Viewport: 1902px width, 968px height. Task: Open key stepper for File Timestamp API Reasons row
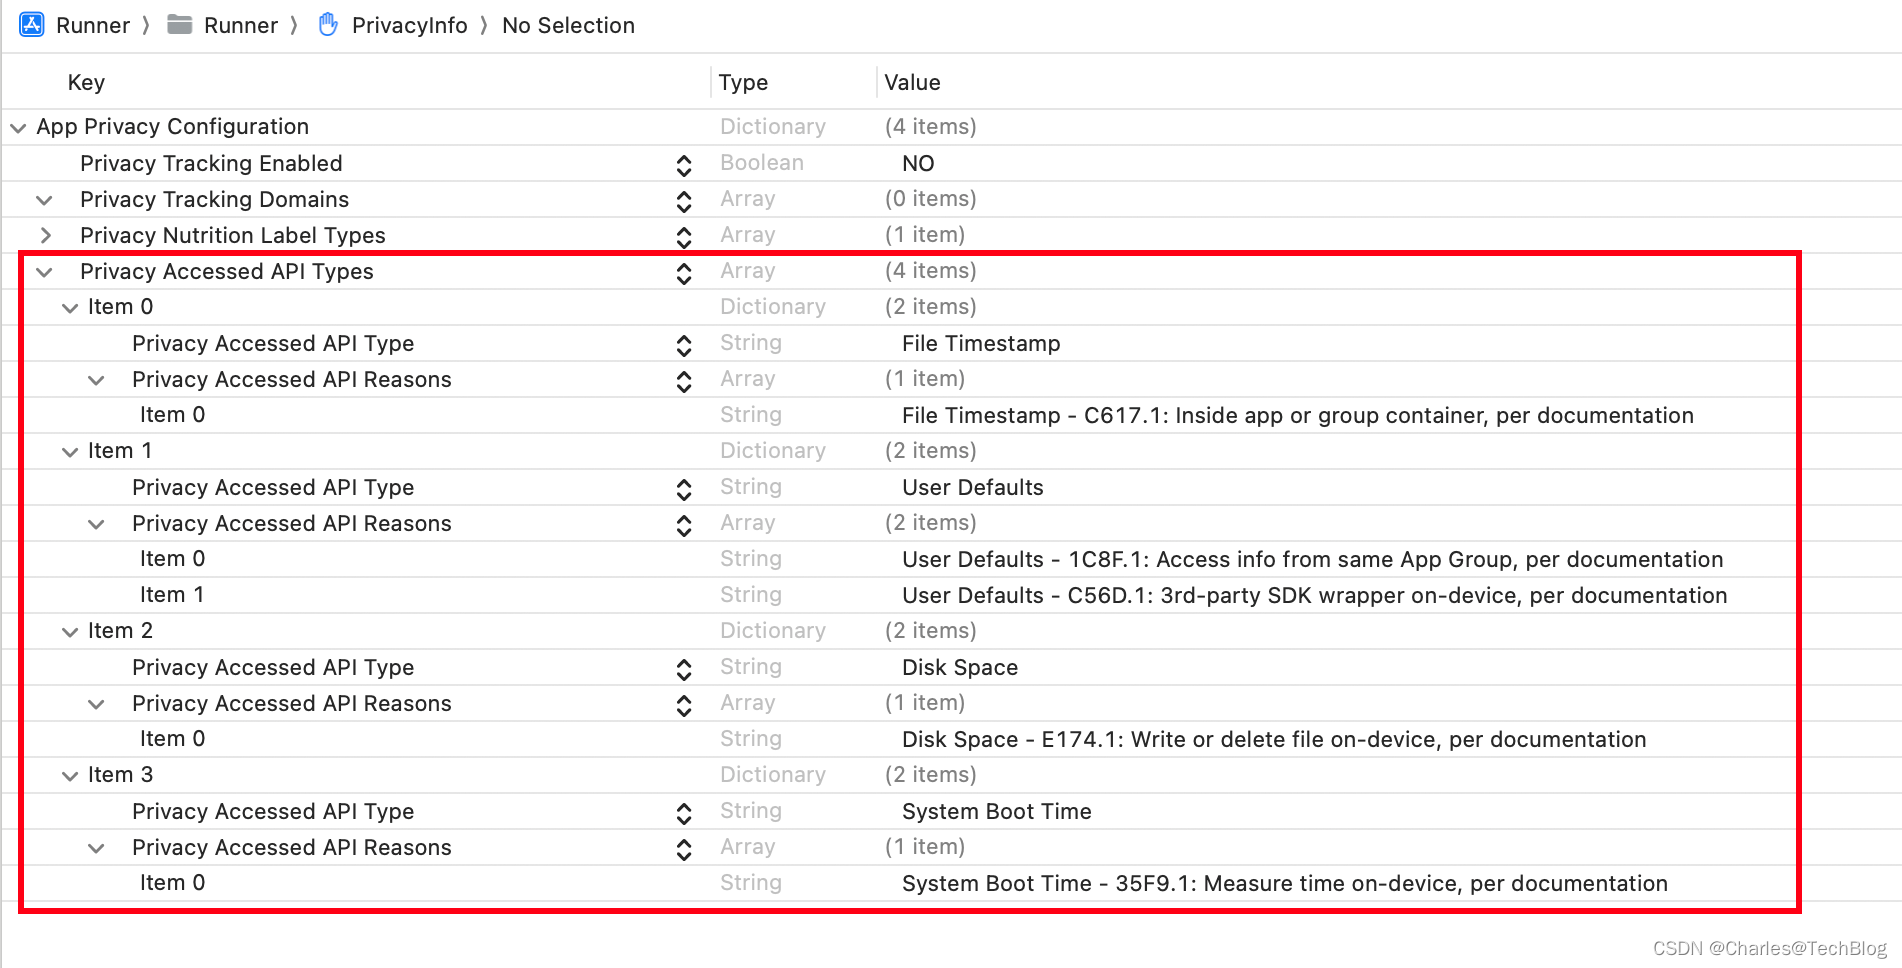tap(684, 381)
